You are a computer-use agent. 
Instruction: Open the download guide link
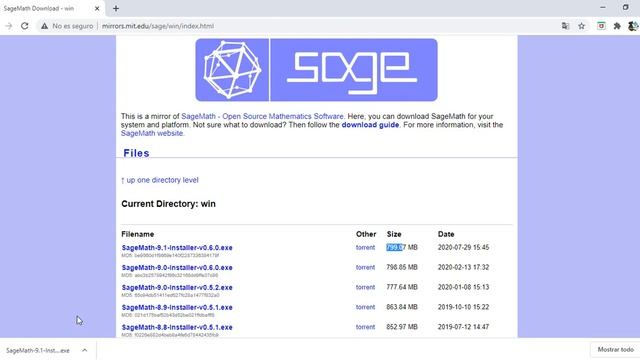point(370,125)
